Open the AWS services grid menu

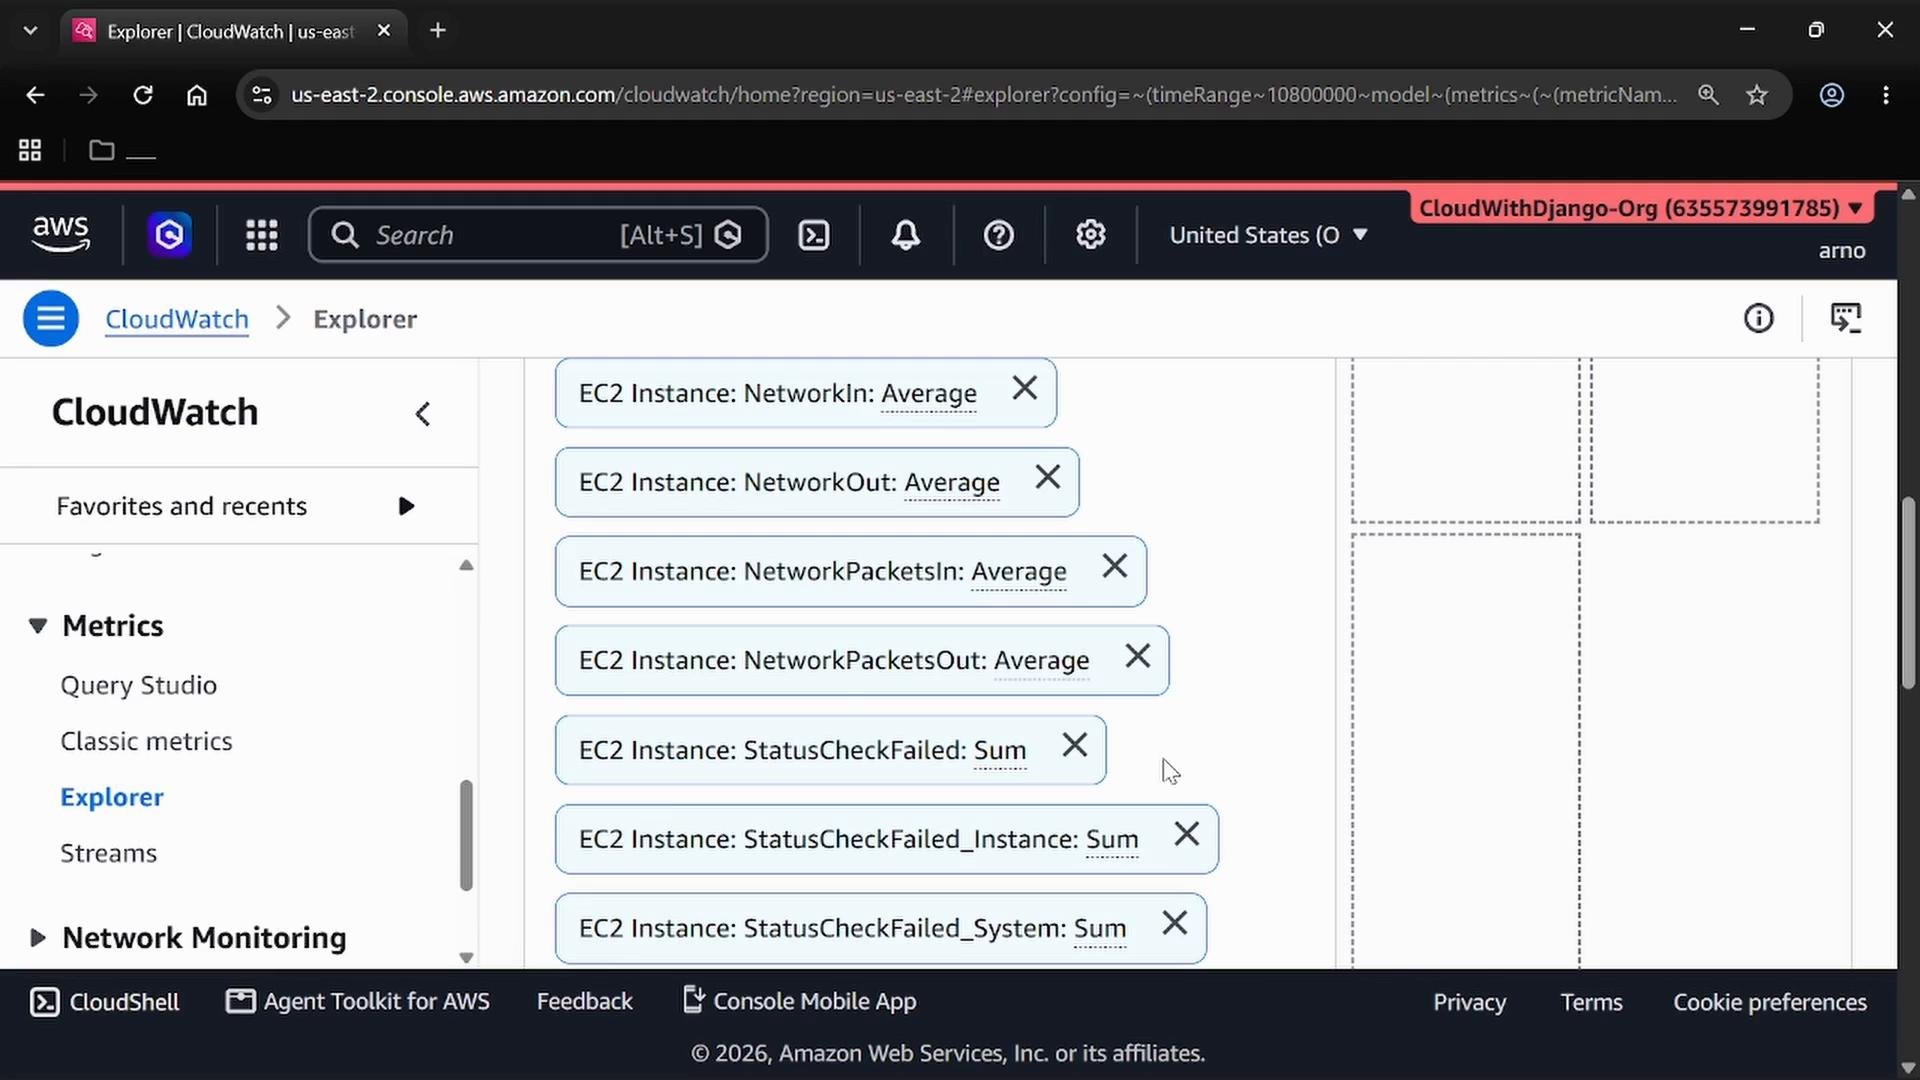coord(262,235)
